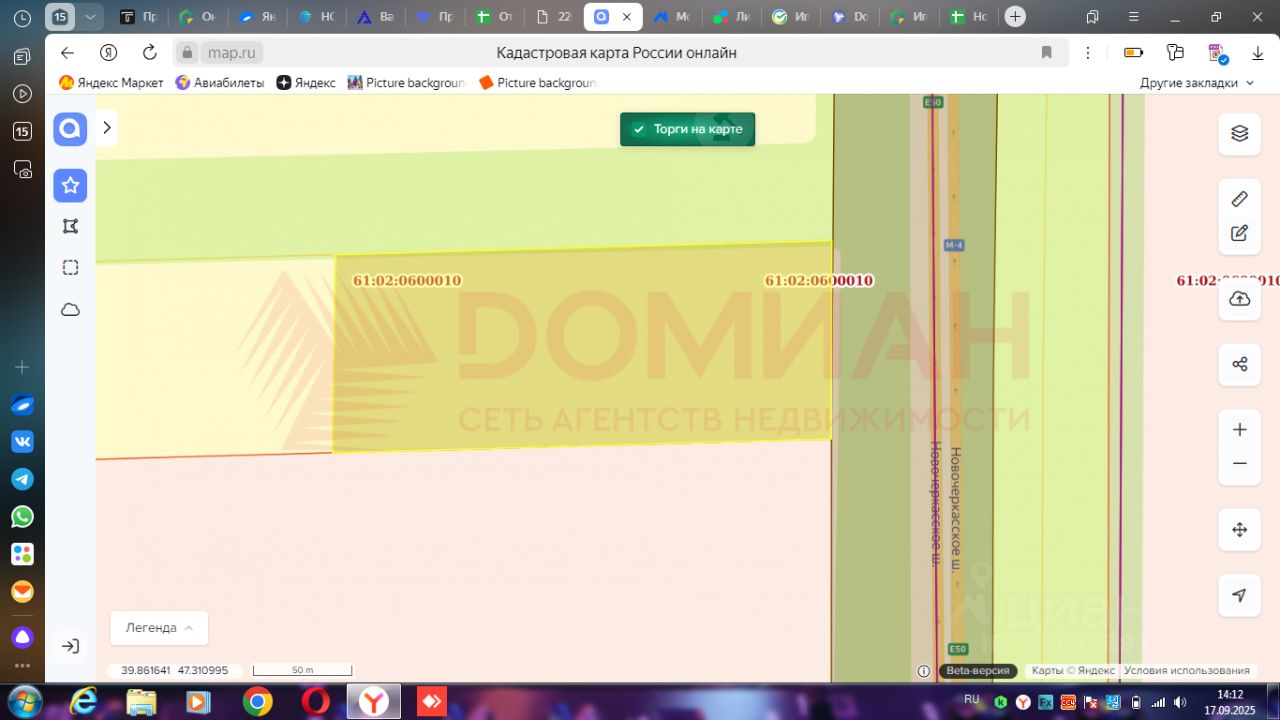Select the ruler measurement tool
The width and height of the screenshot is (1280, 720).
tap(1239, 199)
